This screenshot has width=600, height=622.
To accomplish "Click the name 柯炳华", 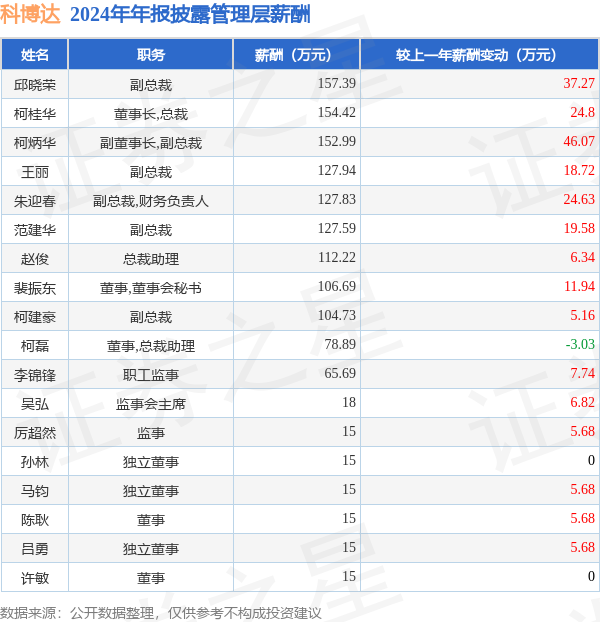I will pos(35,143).
